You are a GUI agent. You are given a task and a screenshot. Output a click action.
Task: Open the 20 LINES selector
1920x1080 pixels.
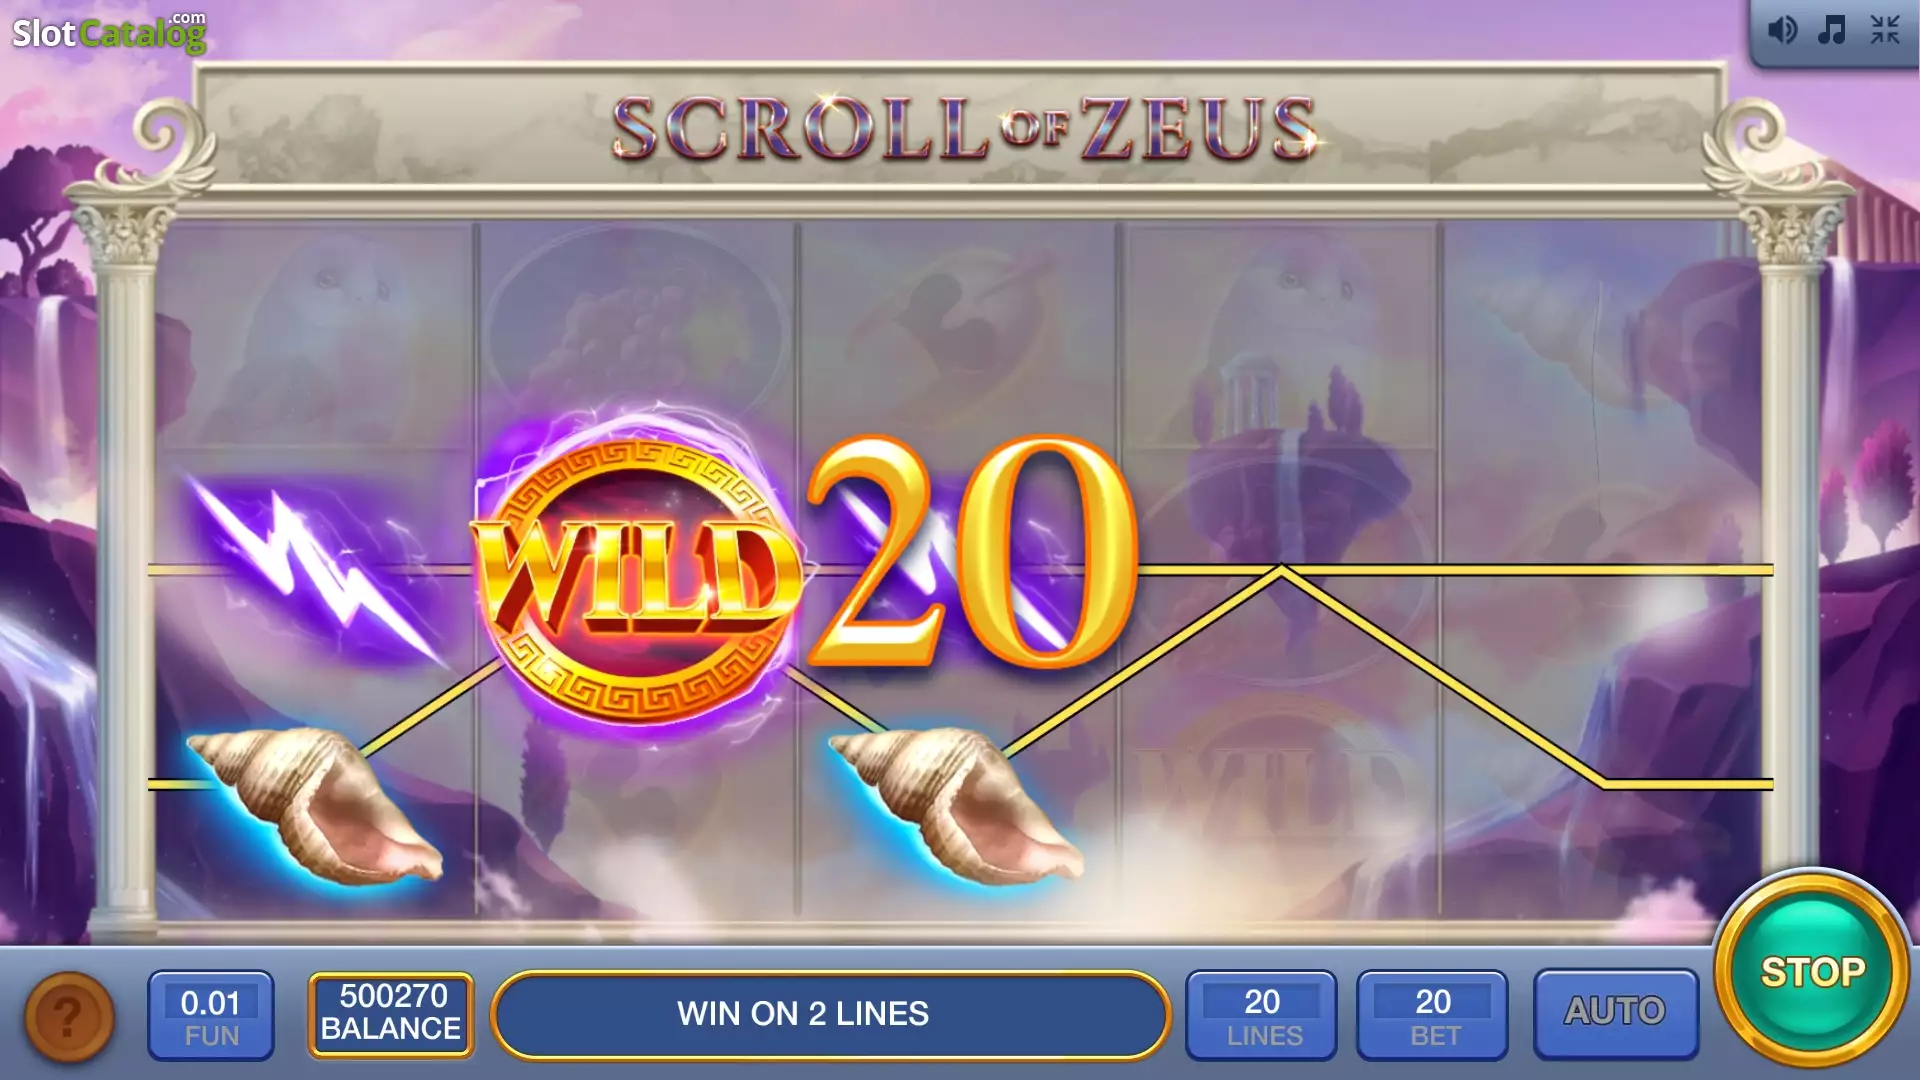click(1262, 1016)
